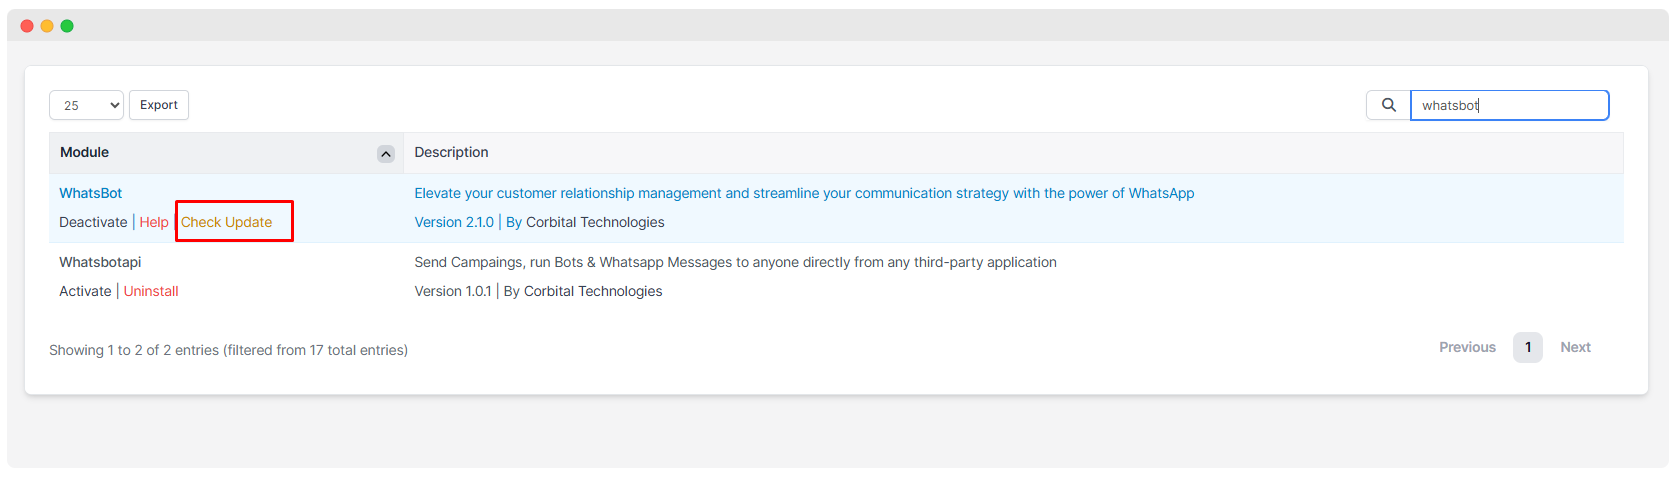Click the green maximize window button
Image resolution: width=1676 pixels, height=477 pixels.
tap(67, 26)
